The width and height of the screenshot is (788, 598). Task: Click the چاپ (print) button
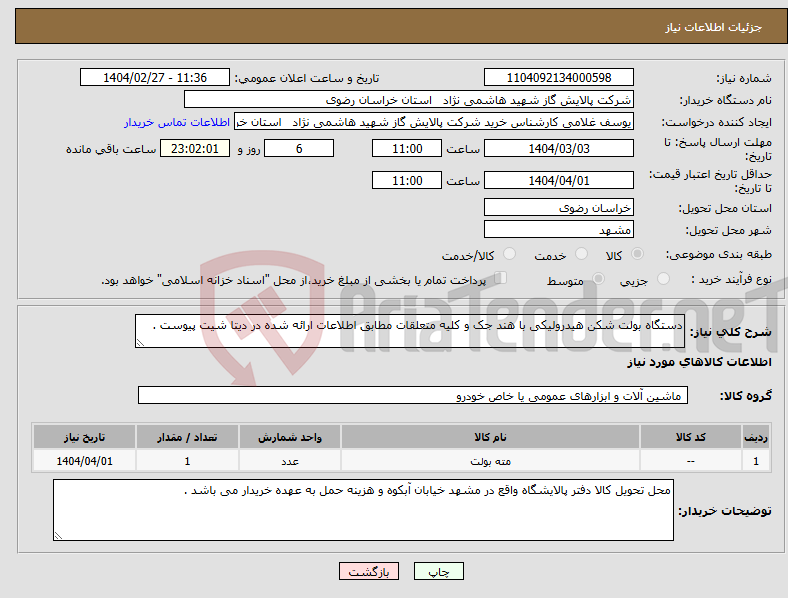[x=438, y=571]
